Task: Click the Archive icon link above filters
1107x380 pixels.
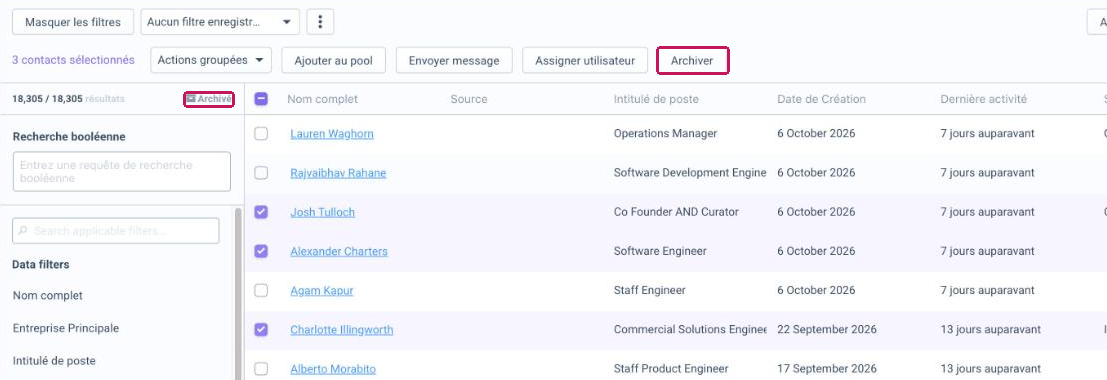Action: (209, 100)
